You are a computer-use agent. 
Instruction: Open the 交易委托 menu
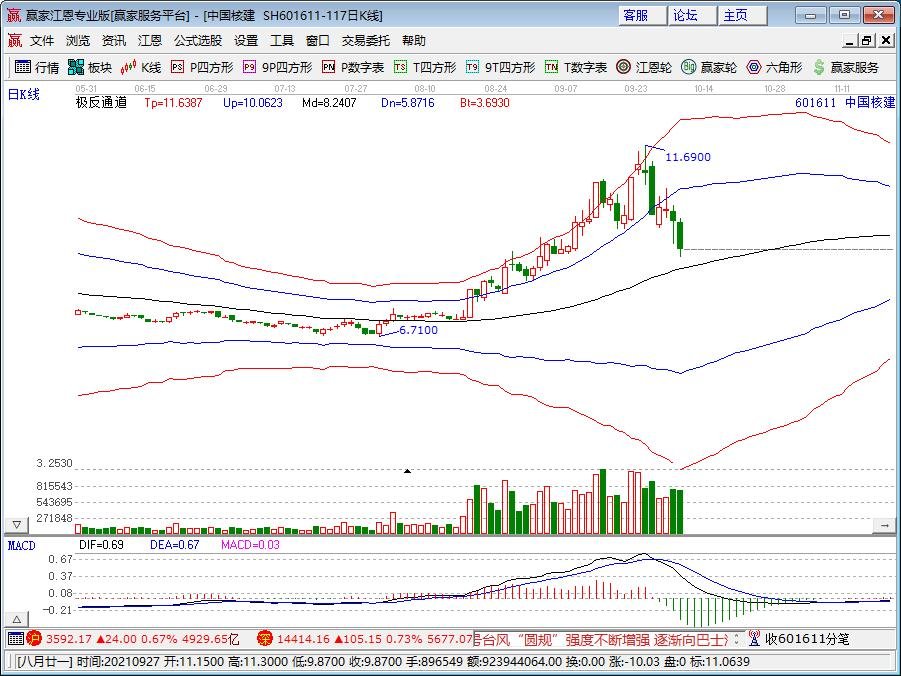(x=367, y=41)
